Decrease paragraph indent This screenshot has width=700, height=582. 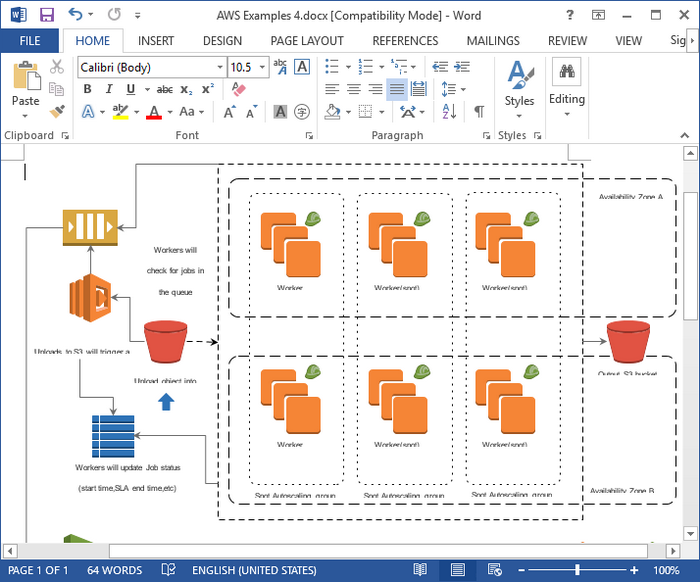point(440,67)
